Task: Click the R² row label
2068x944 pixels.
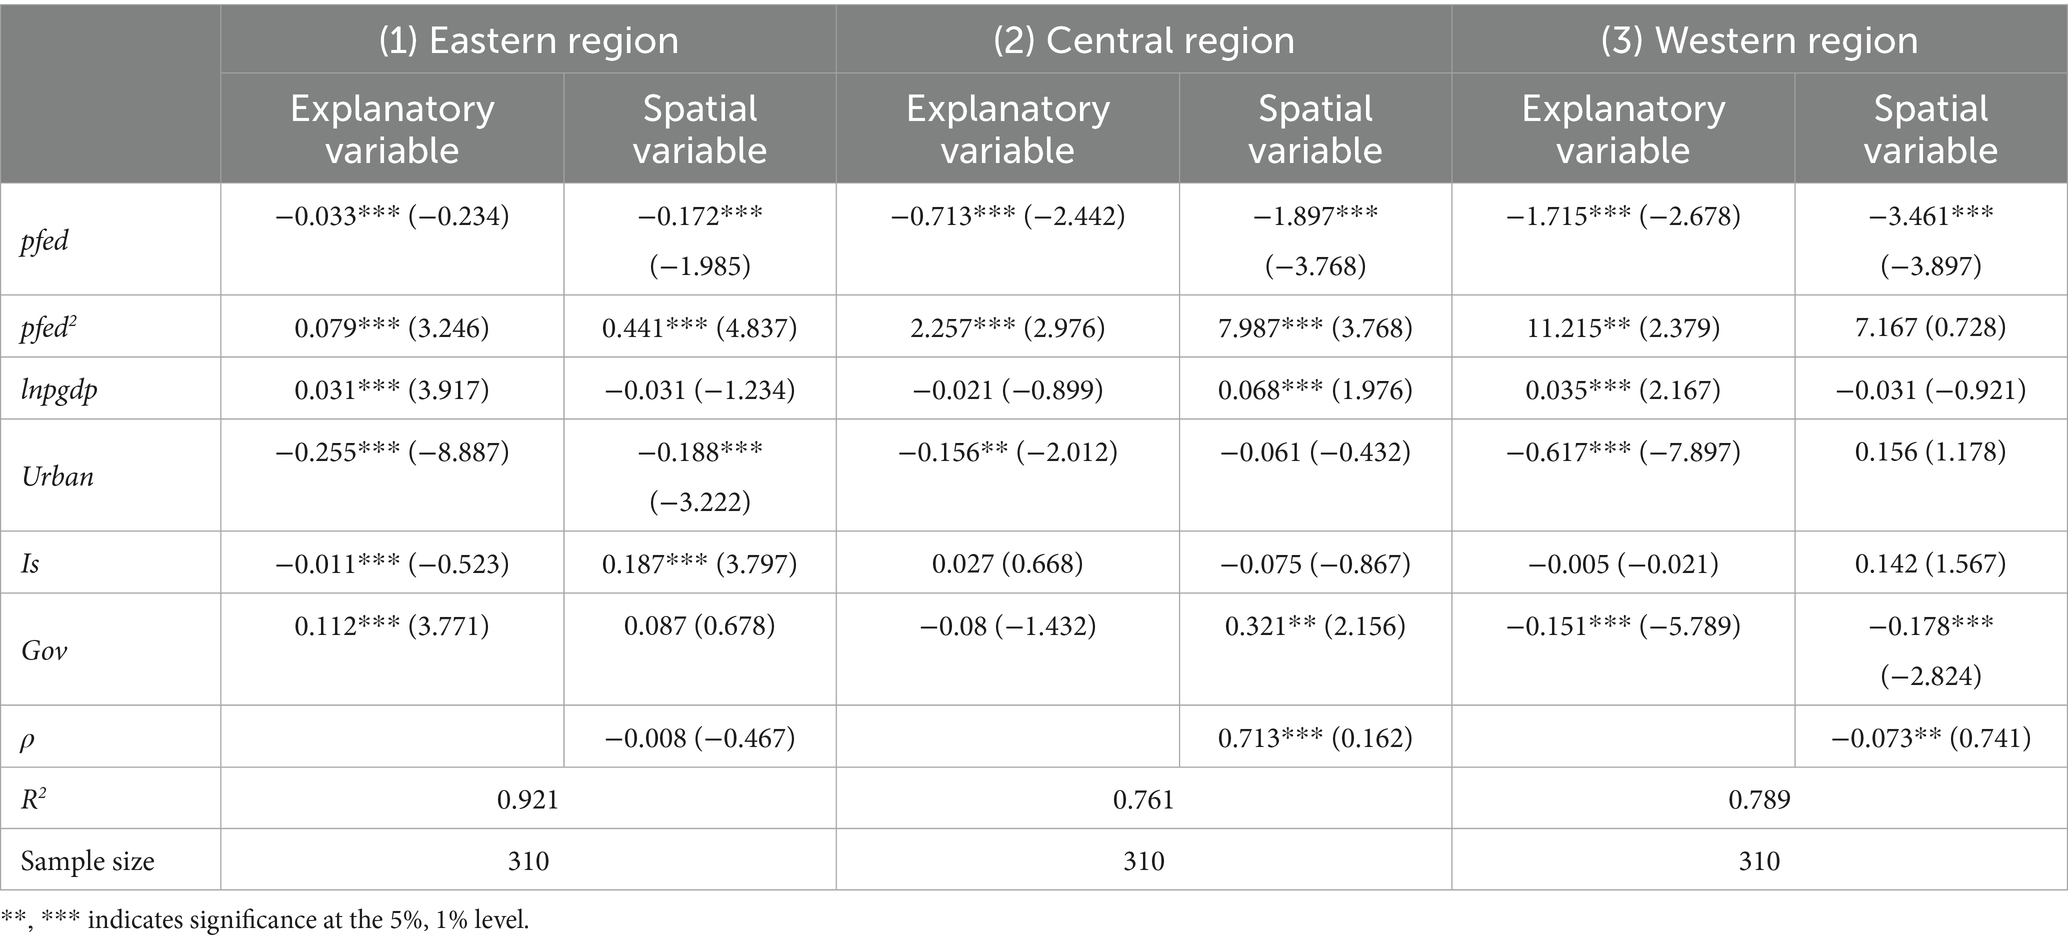Action: 33,799
